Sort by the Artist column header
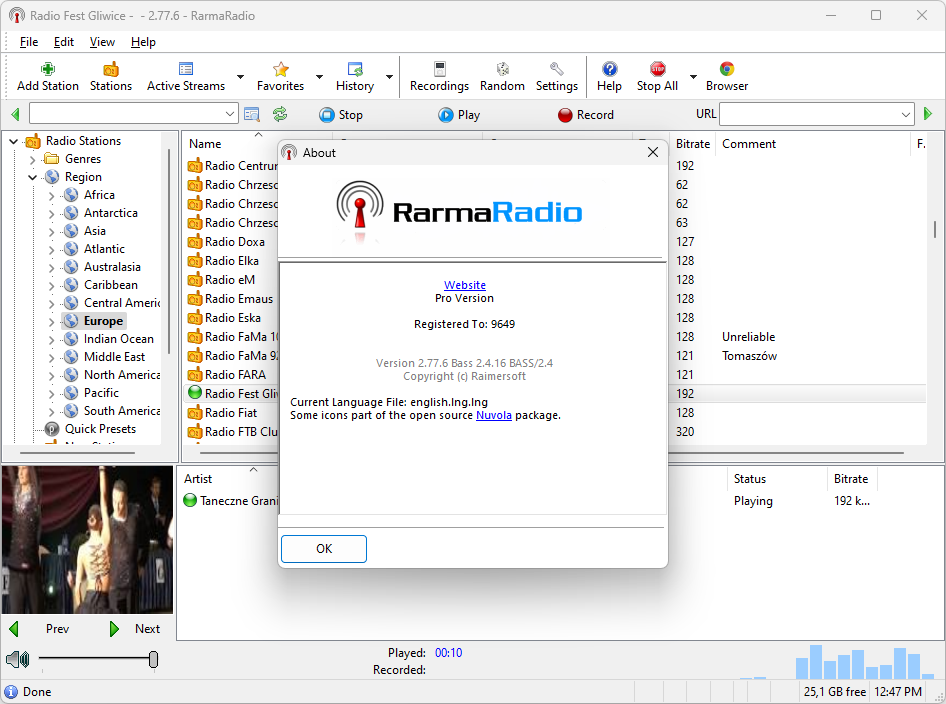The width and height of the screenshot is (946, 704). coord(198,478)
